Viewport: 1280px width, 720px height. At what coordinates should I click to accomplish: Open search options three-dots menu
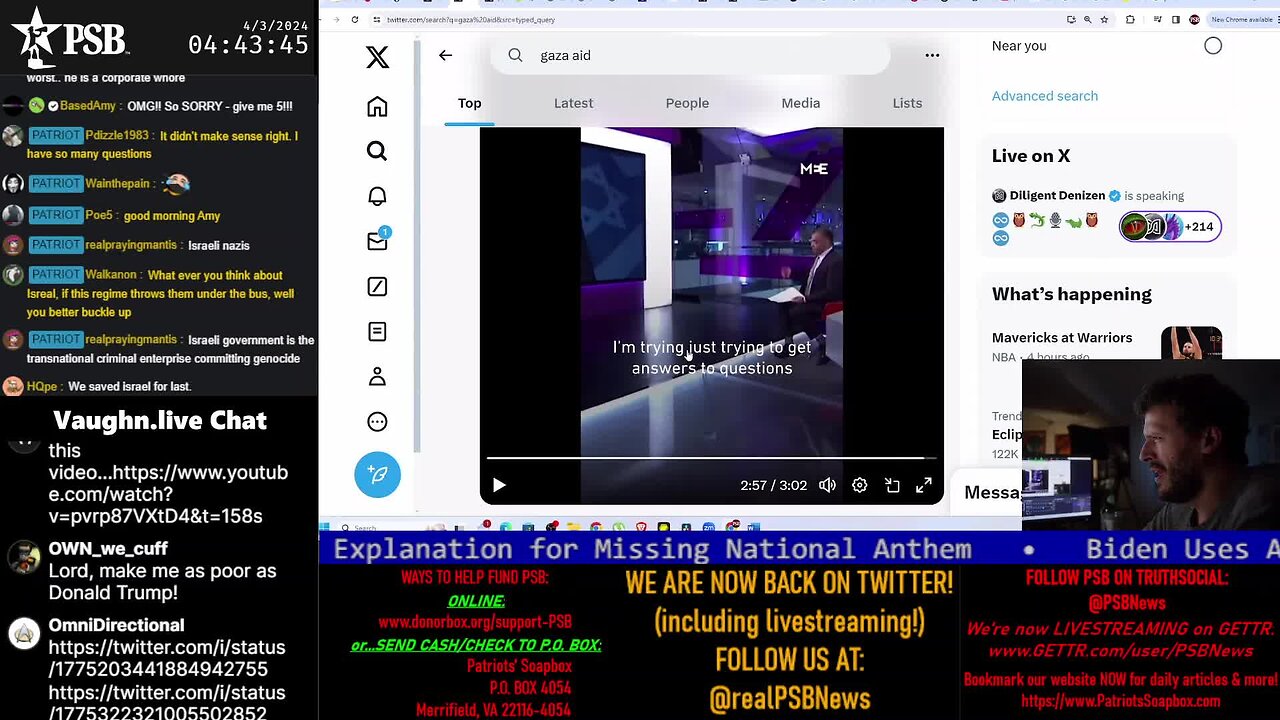[x=932, y=55]
